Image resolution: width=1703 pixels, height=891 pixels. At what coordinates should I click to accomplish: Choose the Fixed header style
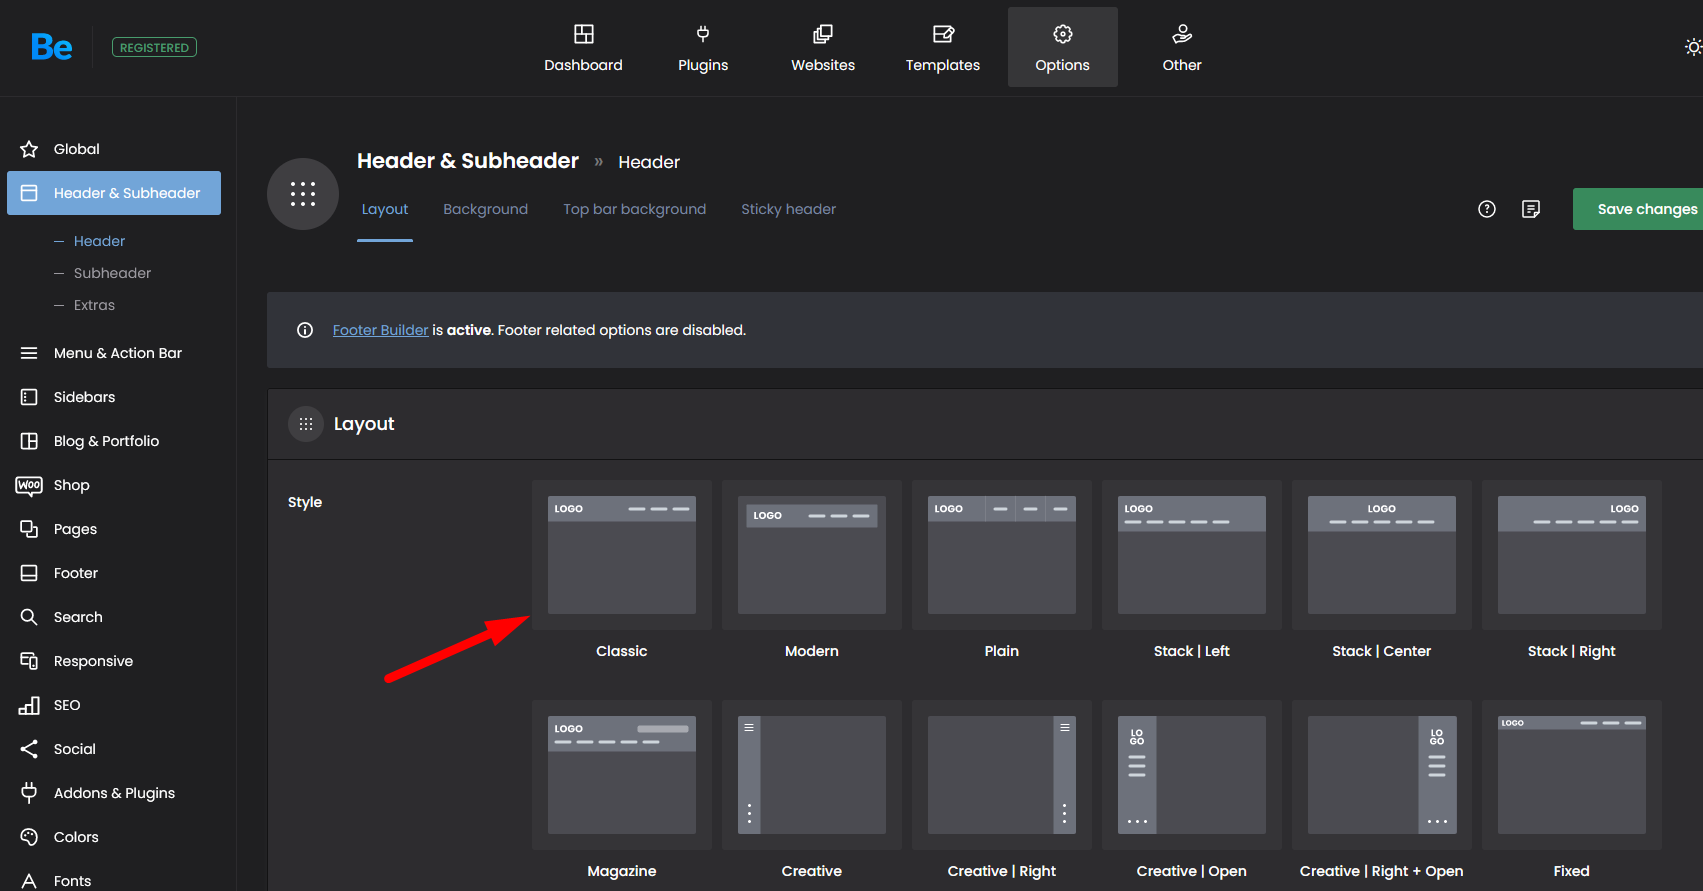(x=1572, y=775)
